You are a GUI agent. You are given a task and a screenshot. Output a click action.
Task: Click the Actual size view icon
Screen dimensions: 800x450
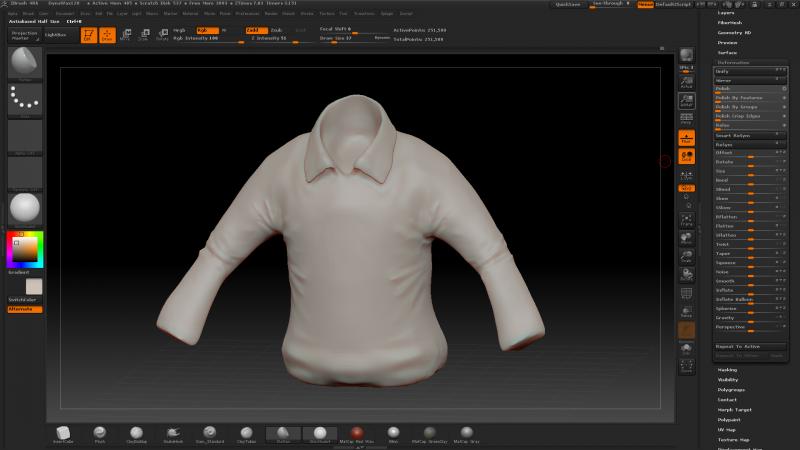[x=686, y=82]
